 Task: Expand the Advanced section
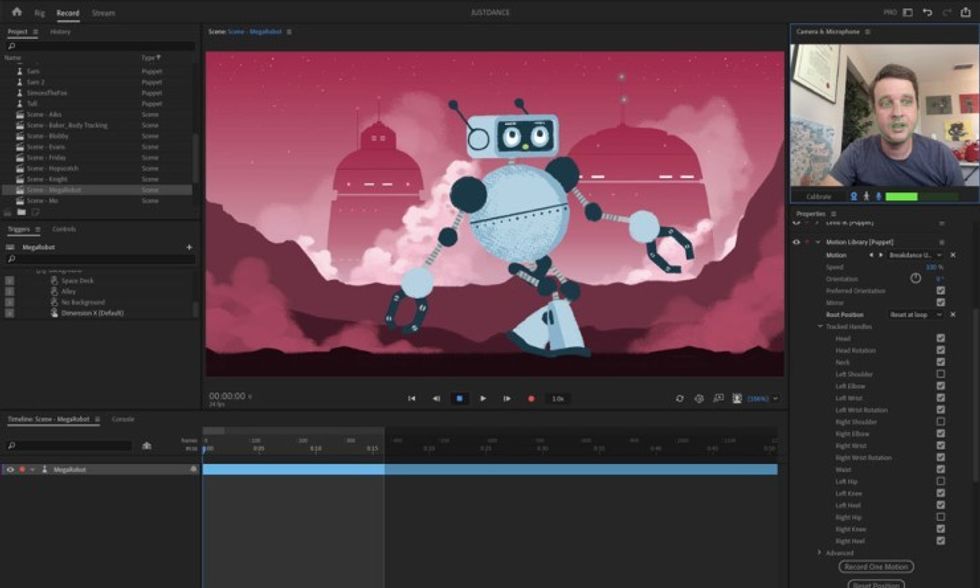819,552
